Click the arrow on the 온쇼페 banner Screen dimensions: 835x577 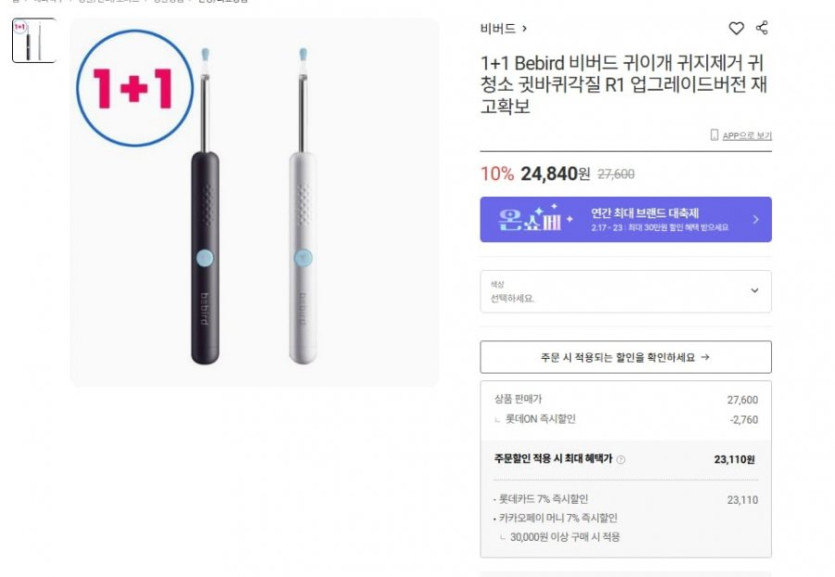tap(756, 219)
